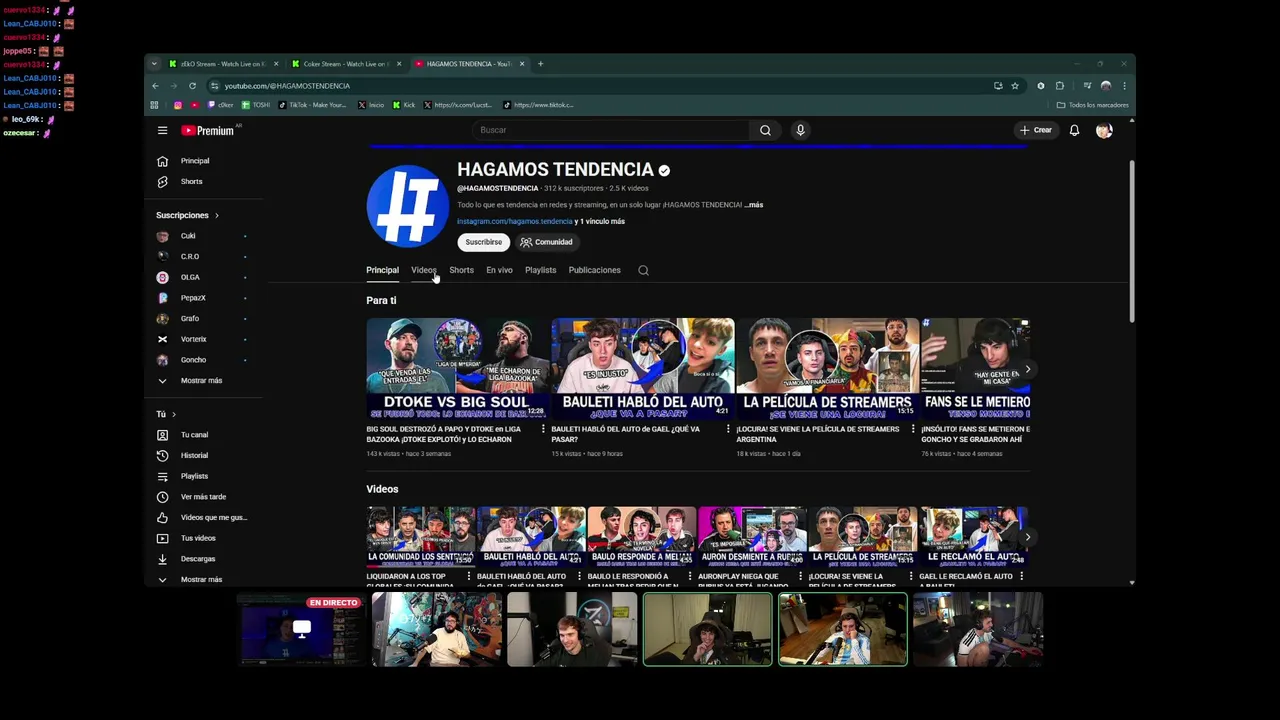Viewport: 1280px width, 720px height.
Task: Click the YouTube search input field
Action: [610, 130]
